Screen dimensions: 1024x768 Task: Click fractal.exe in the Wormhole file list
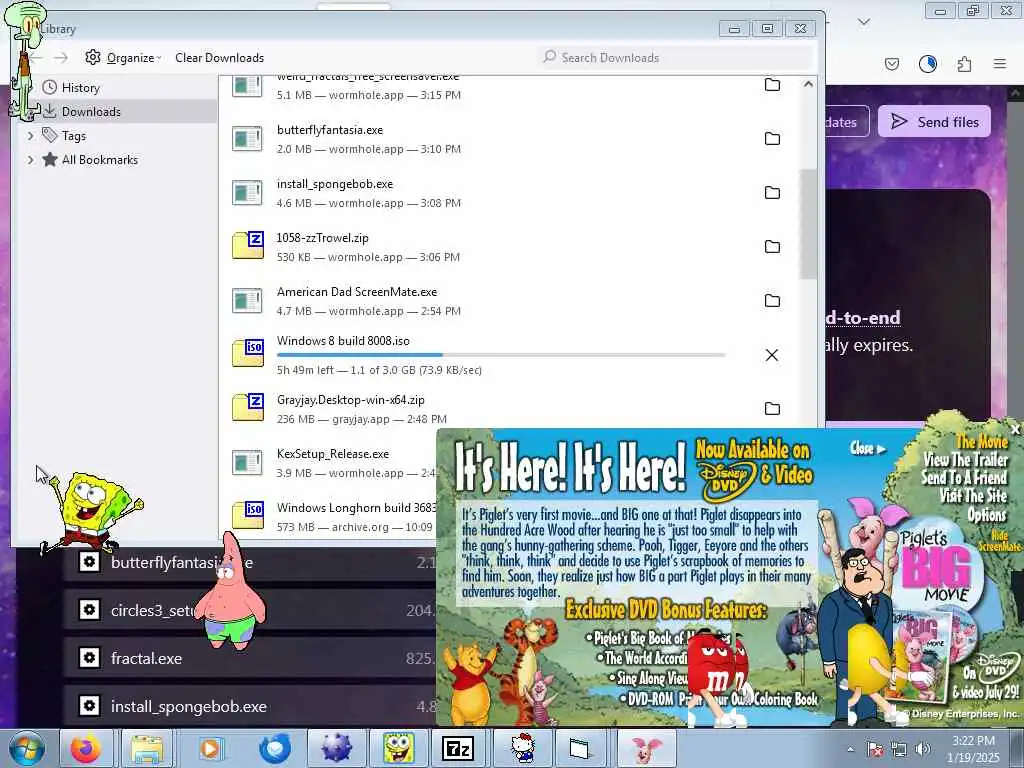click(146, 658)
